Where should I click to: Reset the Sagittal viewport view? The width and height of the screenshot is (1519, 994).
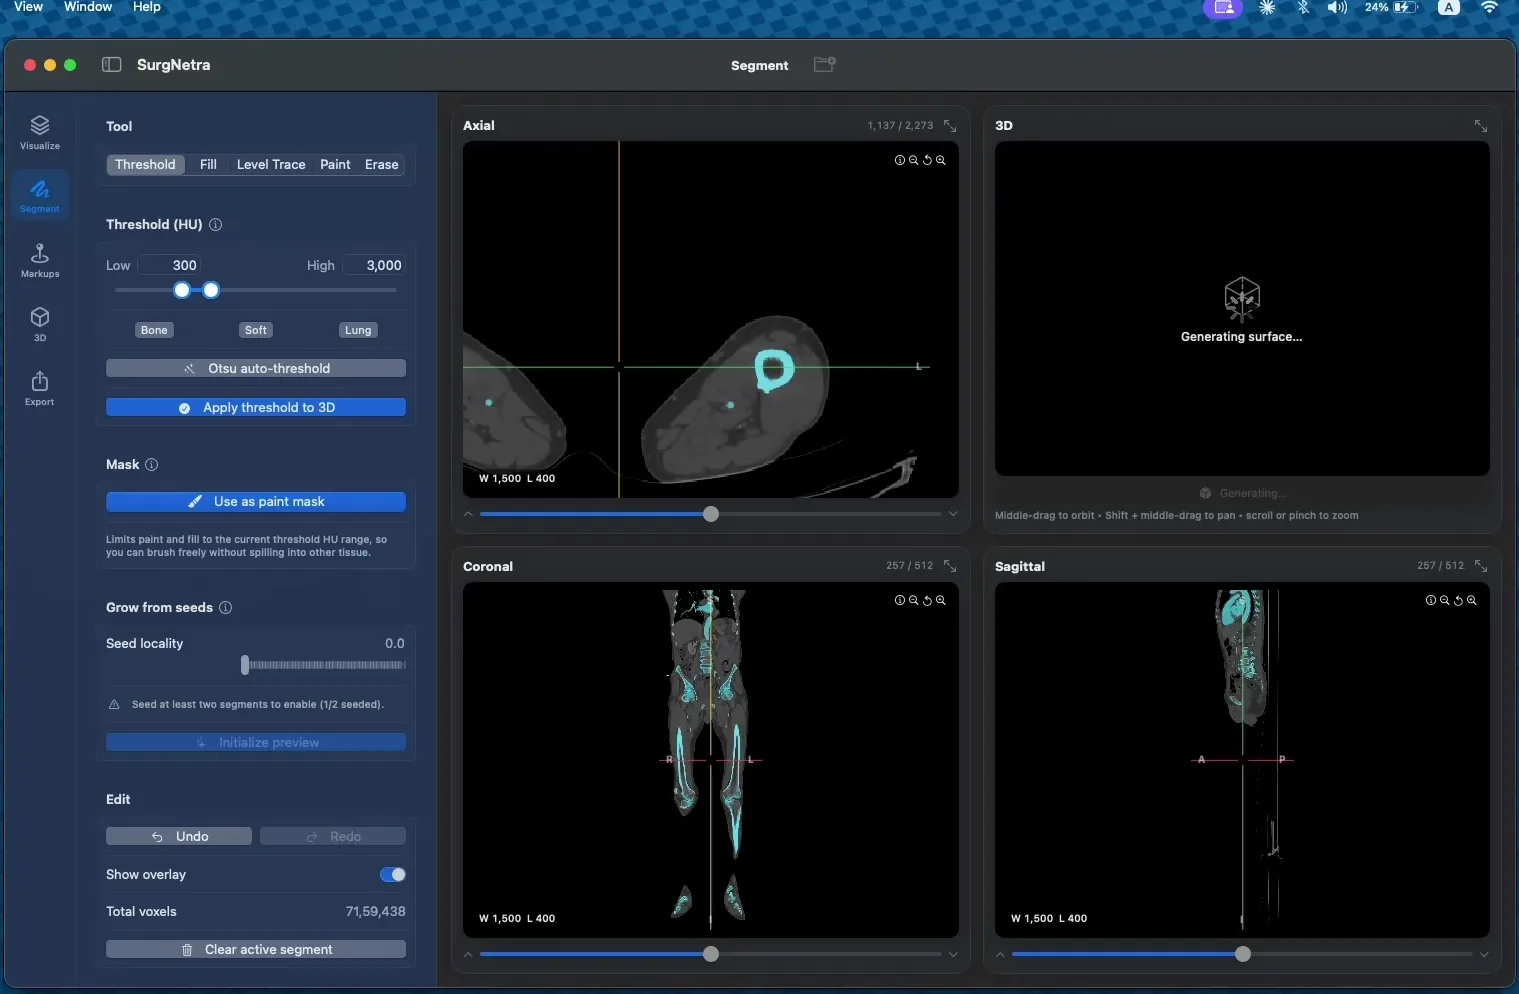point(1458,600)
